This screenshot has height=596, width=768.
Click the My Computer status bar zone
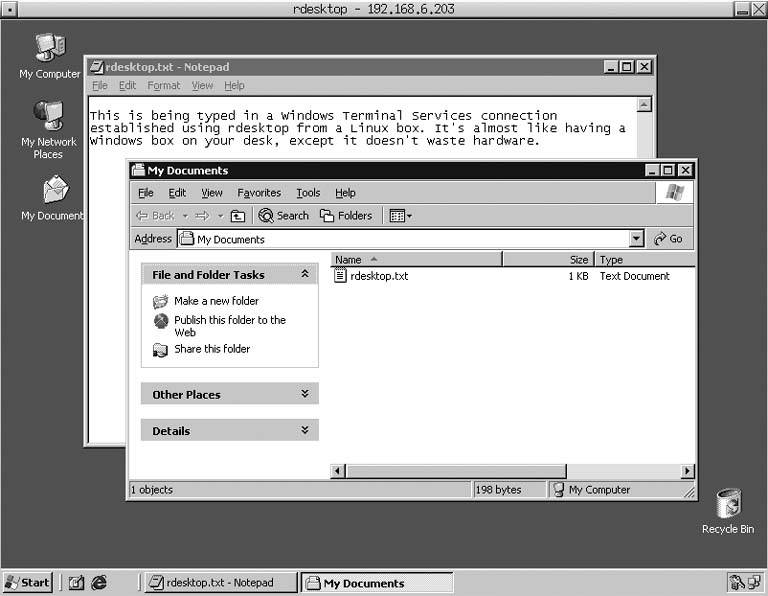click(615, 490)
